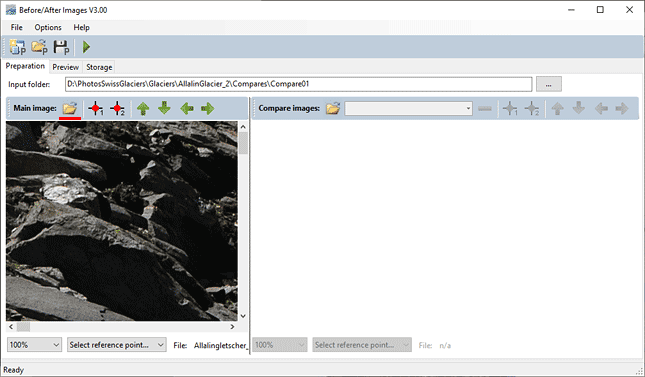Move main image up with green arrow
This screenshot has width=645, height=377.
143,109
